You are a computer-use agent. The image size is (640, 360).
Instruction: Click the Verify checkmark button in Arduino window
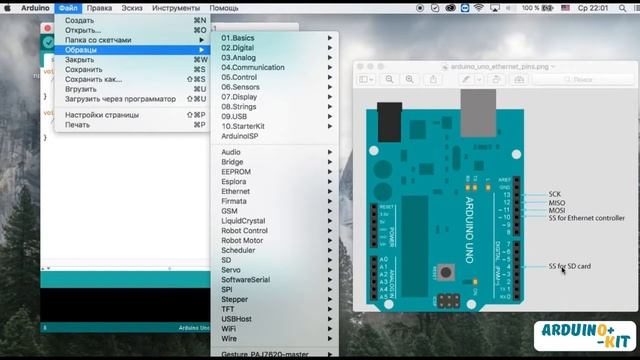[48, 42]
